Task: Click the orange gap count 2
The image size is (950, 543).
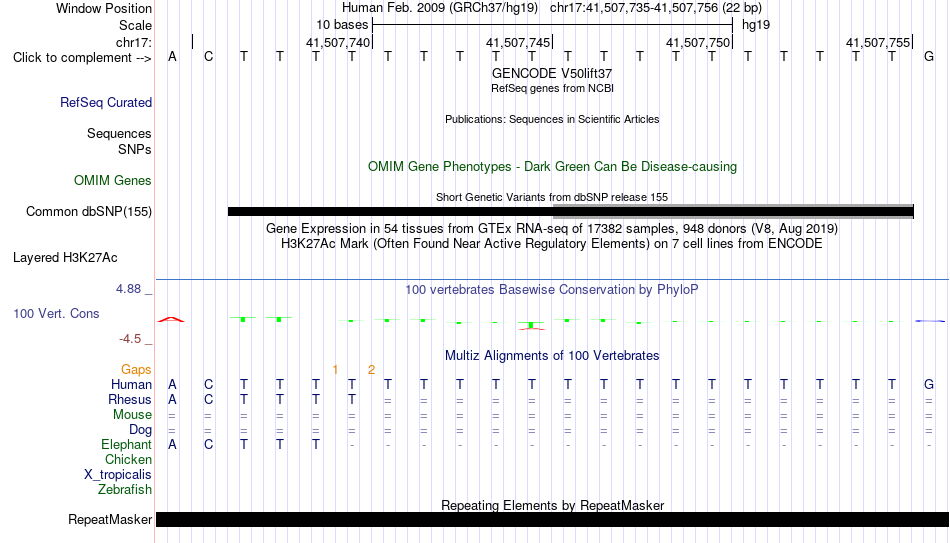Action: 371,370
